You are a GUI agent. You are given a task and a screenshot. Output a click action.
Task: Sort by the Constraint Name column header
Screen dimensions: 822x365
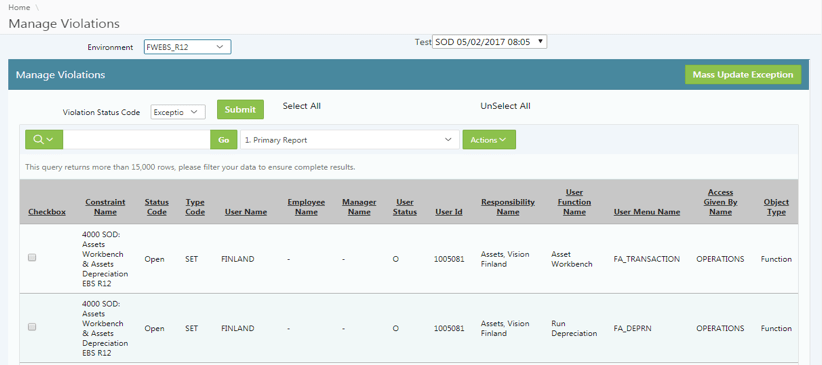105,207
